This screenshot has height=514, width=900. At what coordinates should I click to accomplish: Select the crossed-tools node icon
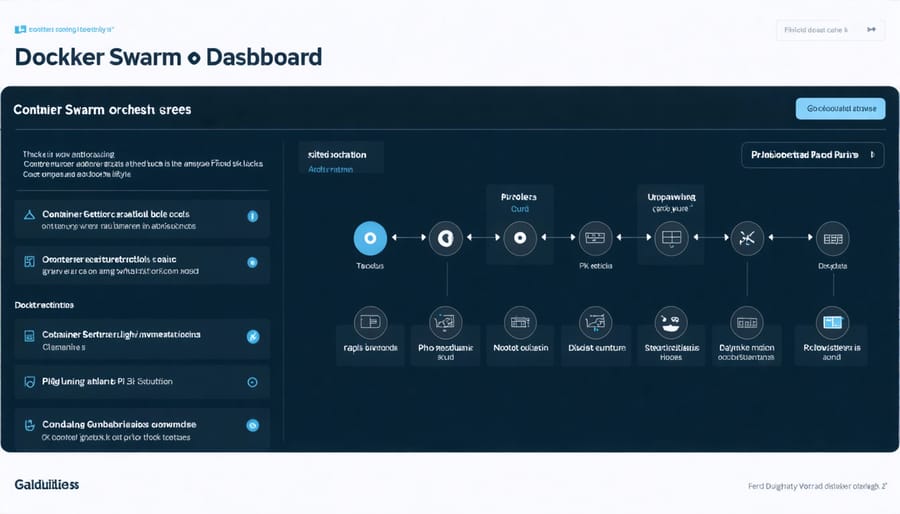point(747,238)
